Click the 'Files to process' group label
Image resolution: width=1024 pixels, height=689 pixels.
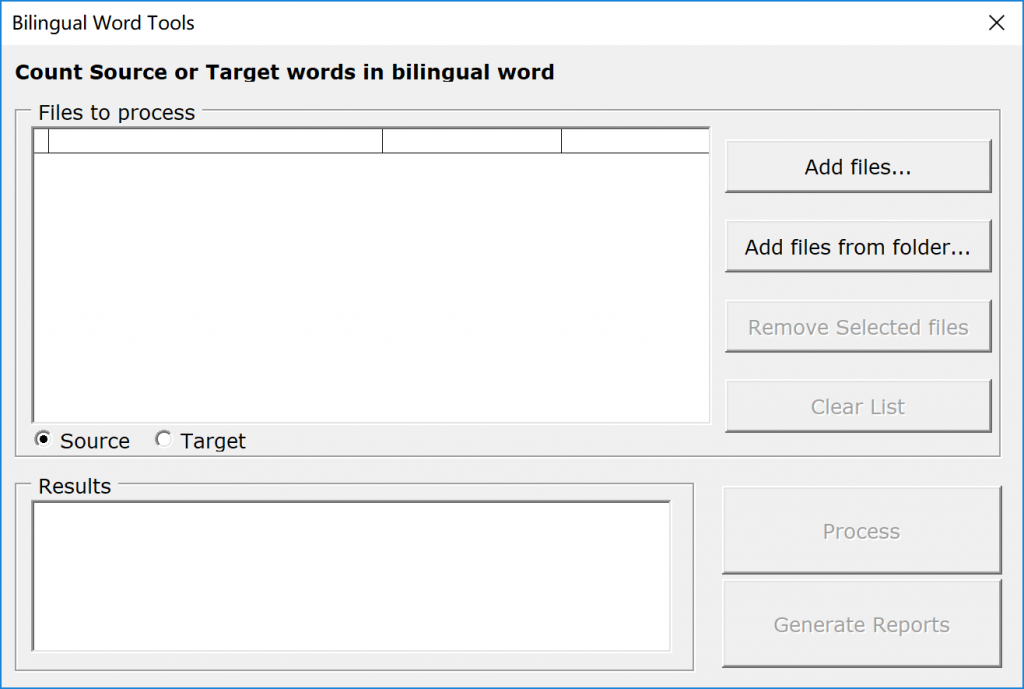pos(116,113)
